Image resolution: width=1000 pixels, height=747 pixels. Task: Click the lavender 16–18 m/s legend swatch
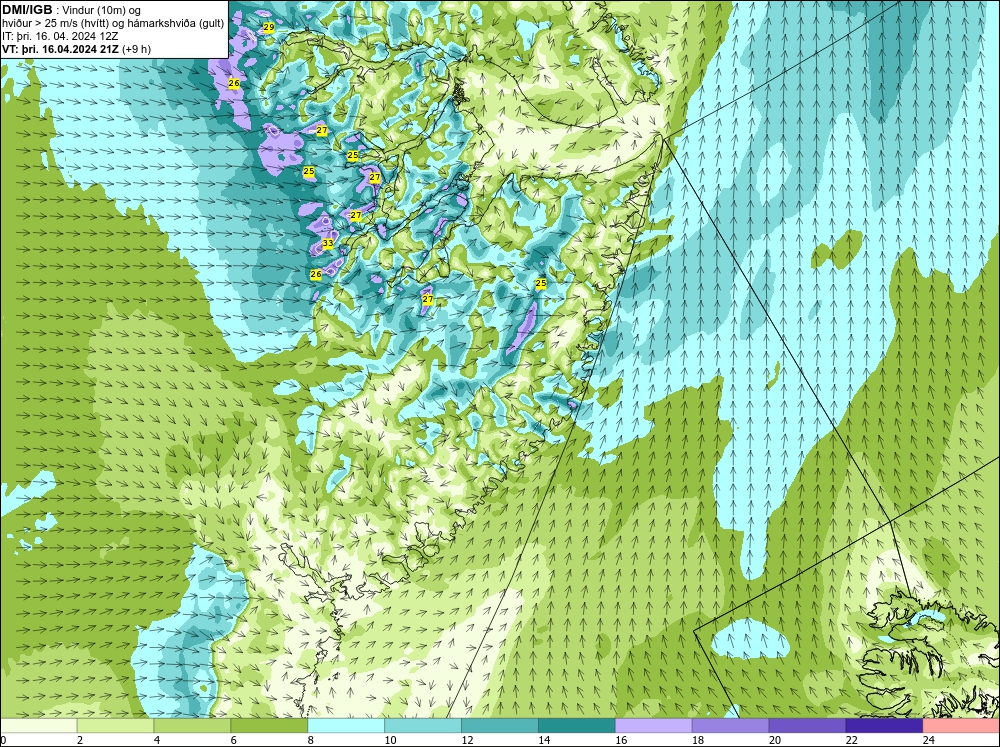click(x=654, y=725)
